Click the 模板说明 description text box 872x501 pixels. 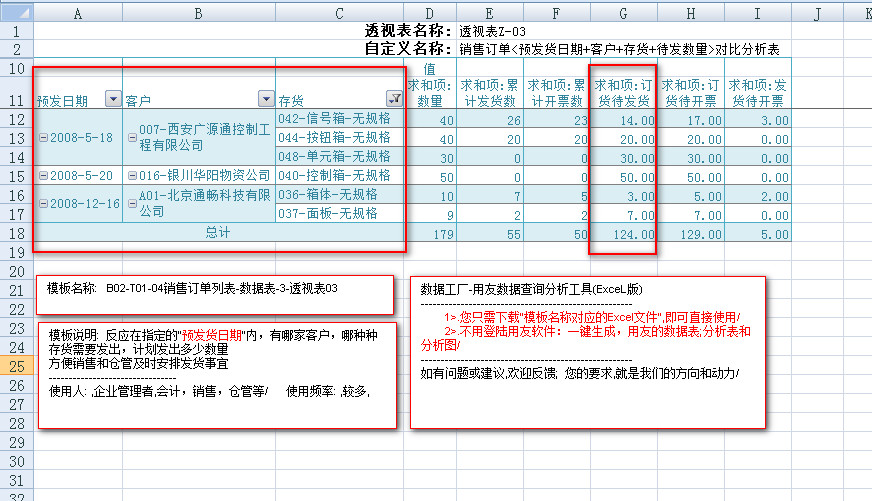pyautogui.click(x=215, y=375)
